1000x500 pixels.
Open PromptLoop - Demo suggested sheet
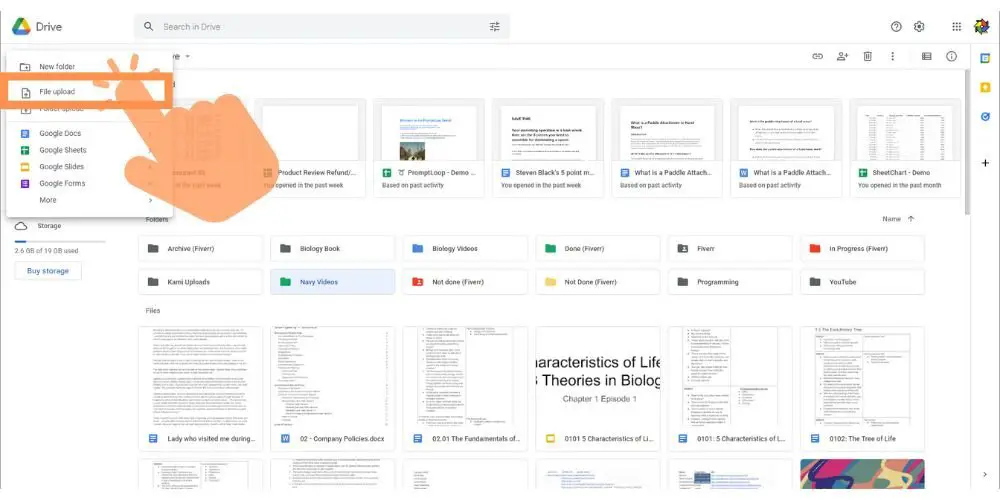click(429, 148)
